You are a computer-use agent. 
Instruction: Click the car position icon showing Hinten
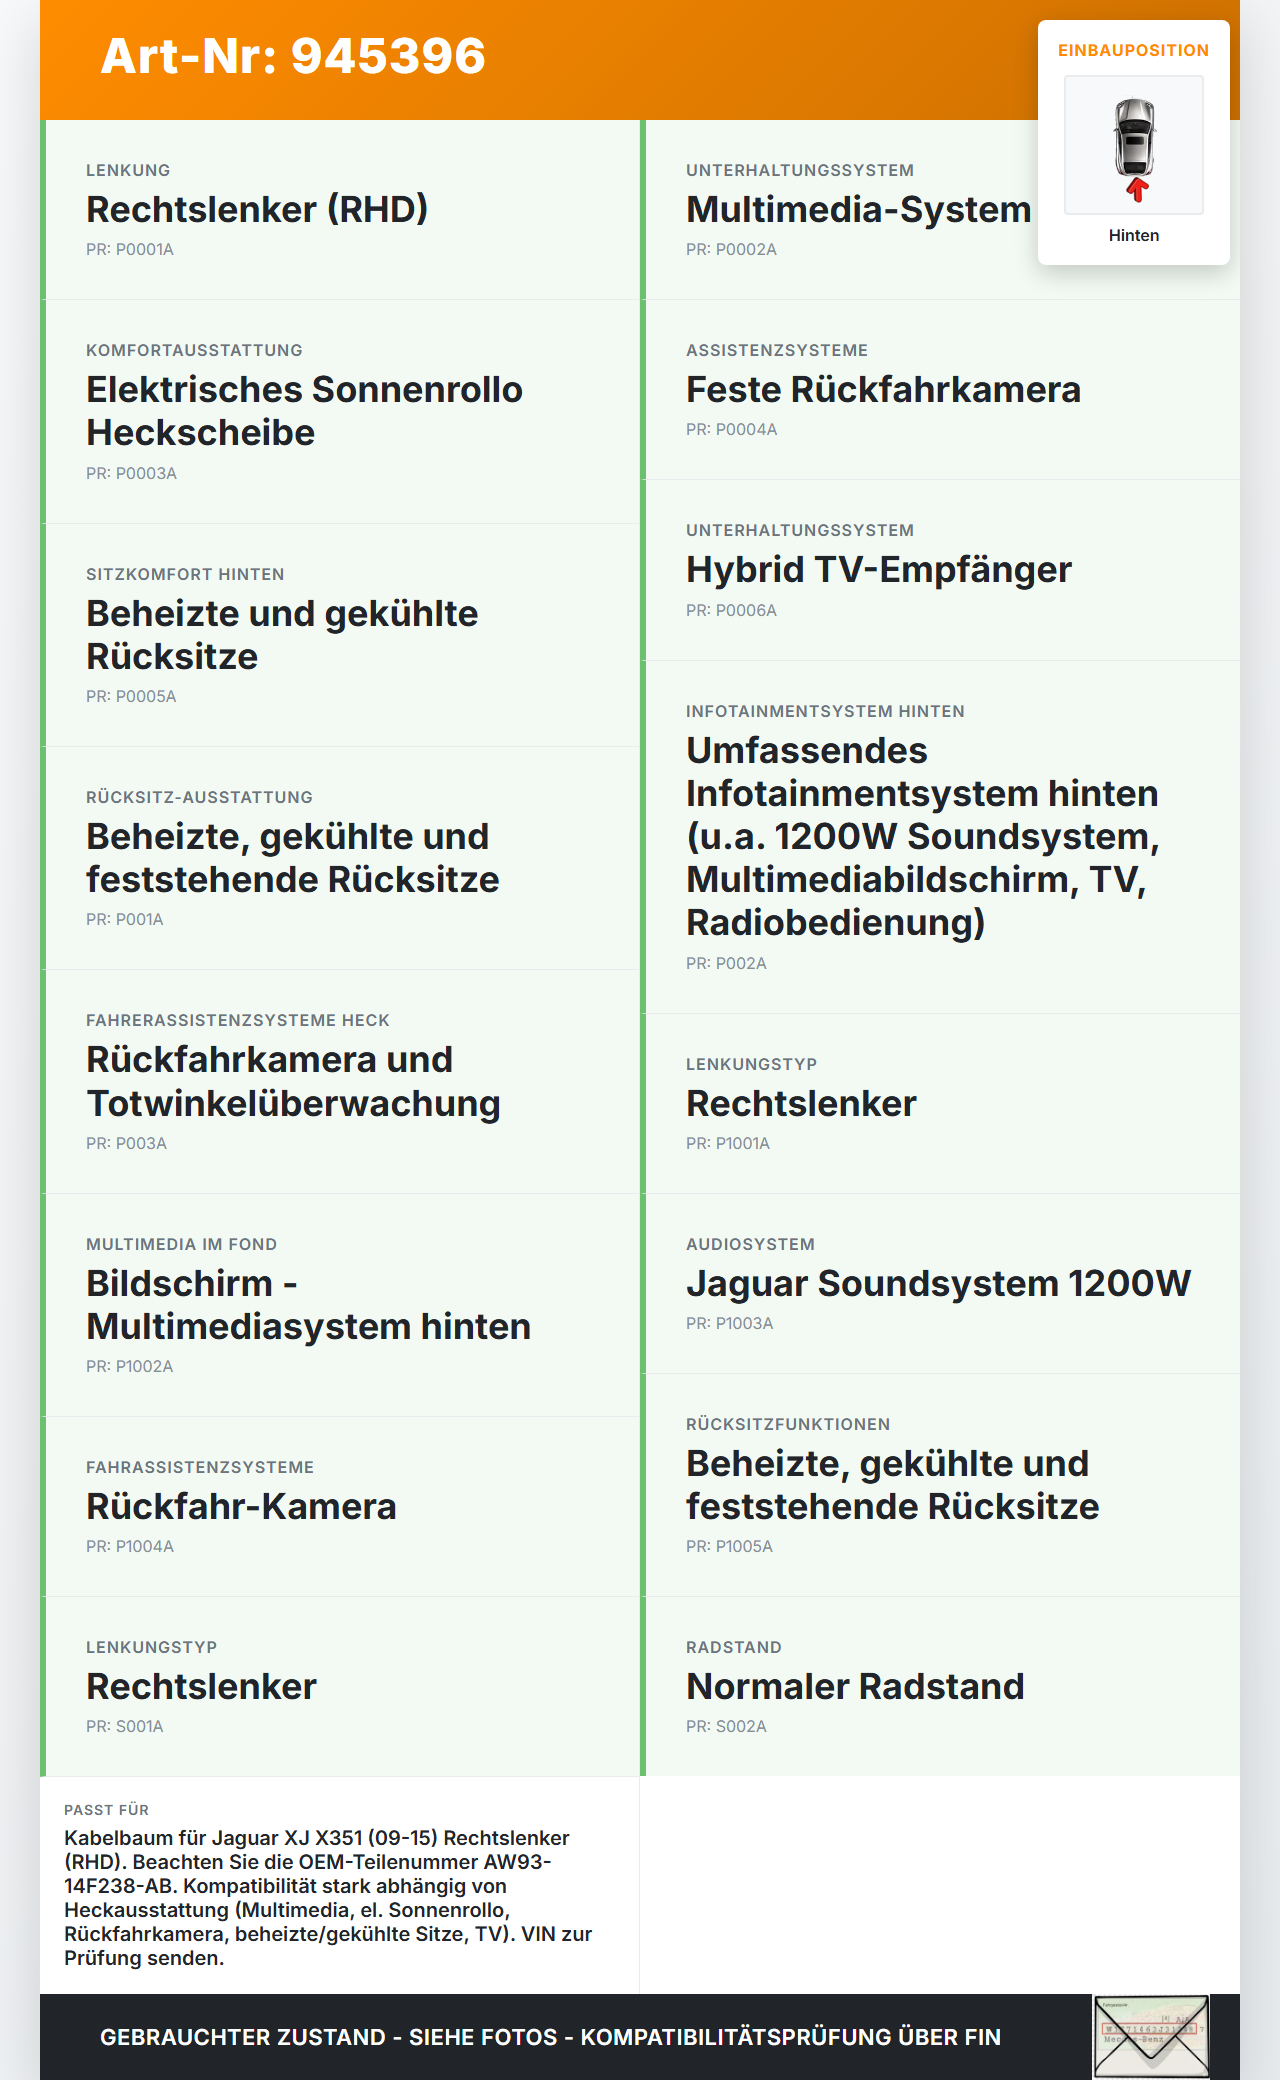1134,145
